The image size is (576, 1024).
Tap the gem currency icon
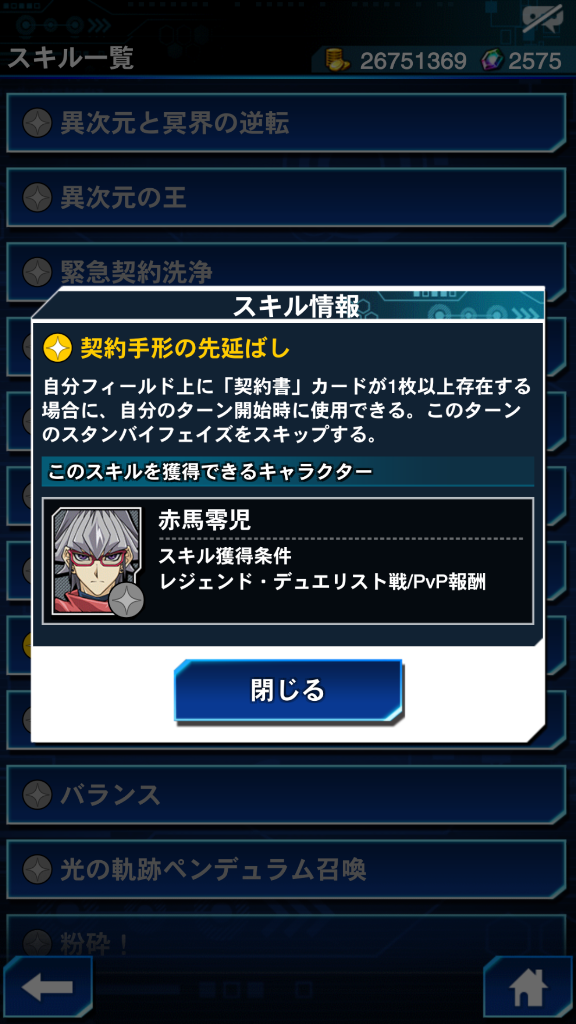click(x=492, y=61)
